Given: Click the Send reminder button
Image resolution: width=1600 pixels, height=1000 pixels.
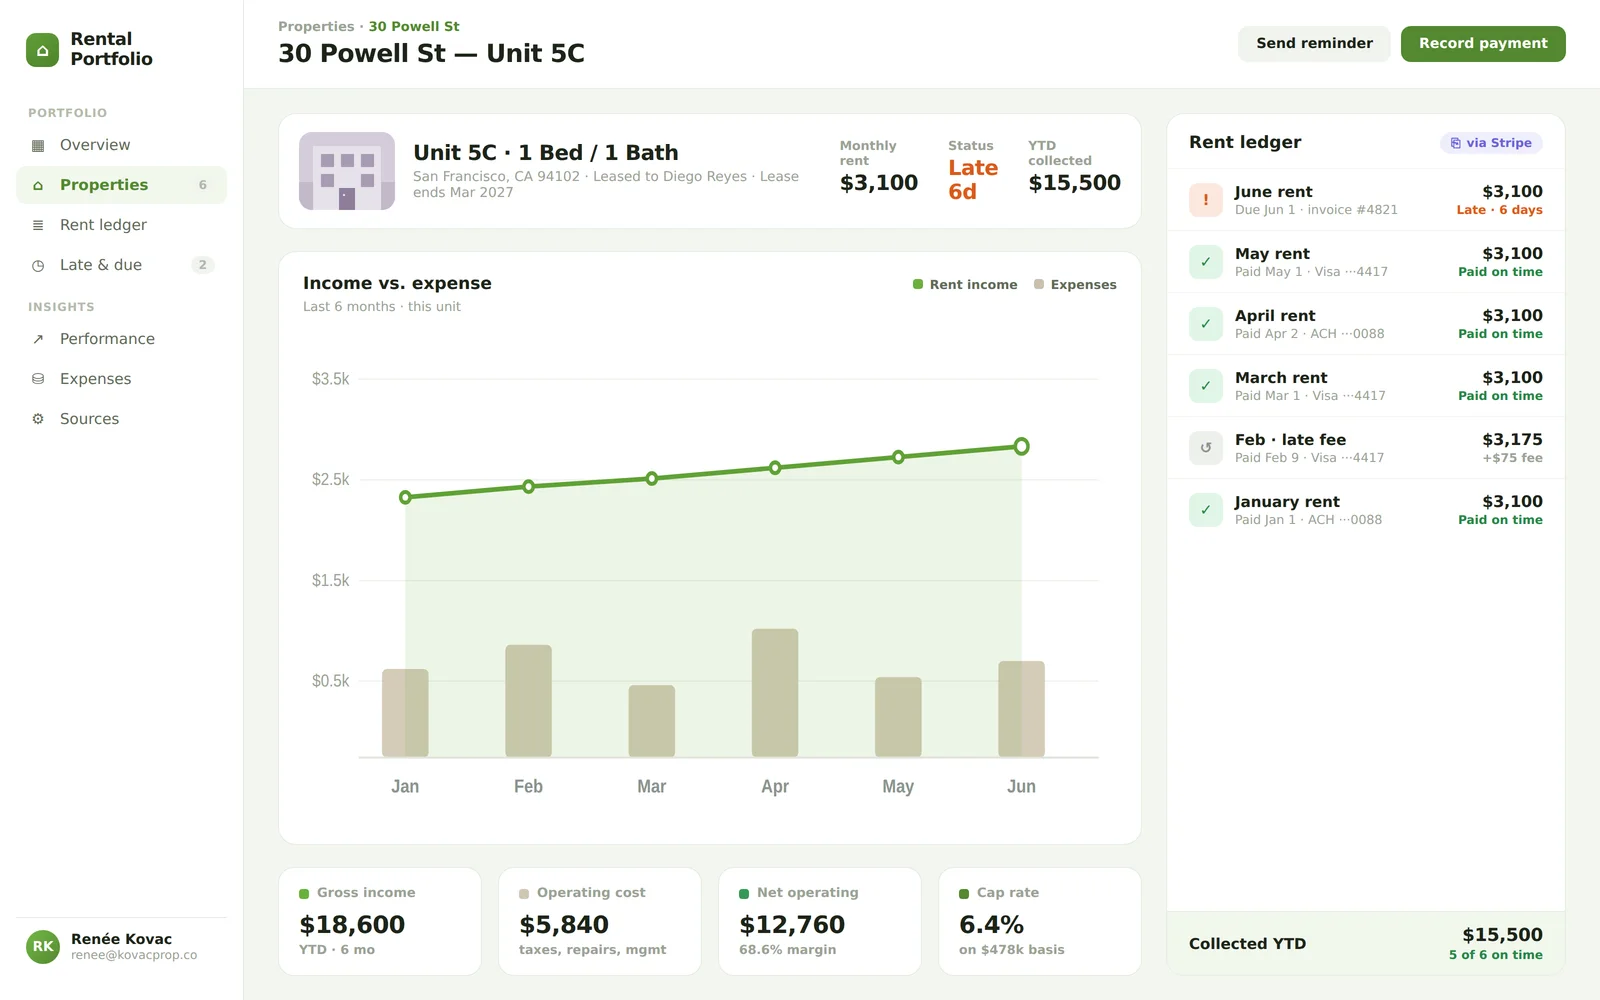Looking at the screenshot, I should (1314, 44).
